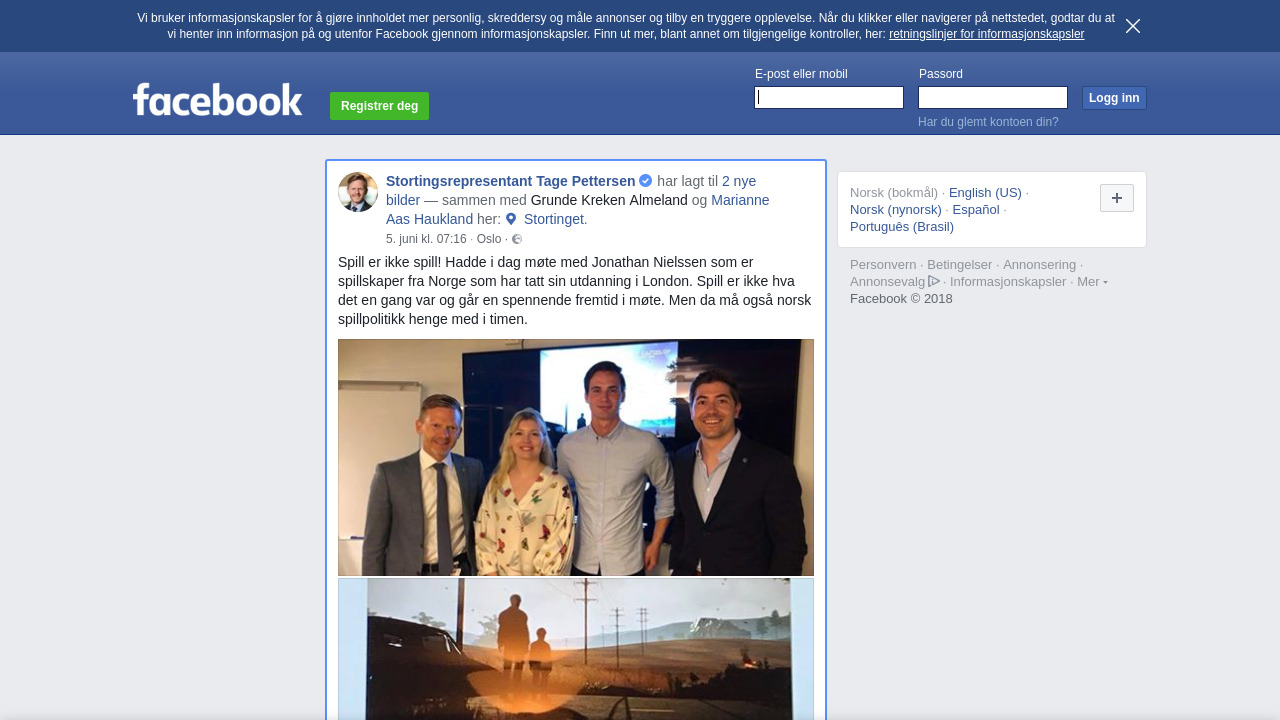Open the Stortinget location link

pos(555,219)
